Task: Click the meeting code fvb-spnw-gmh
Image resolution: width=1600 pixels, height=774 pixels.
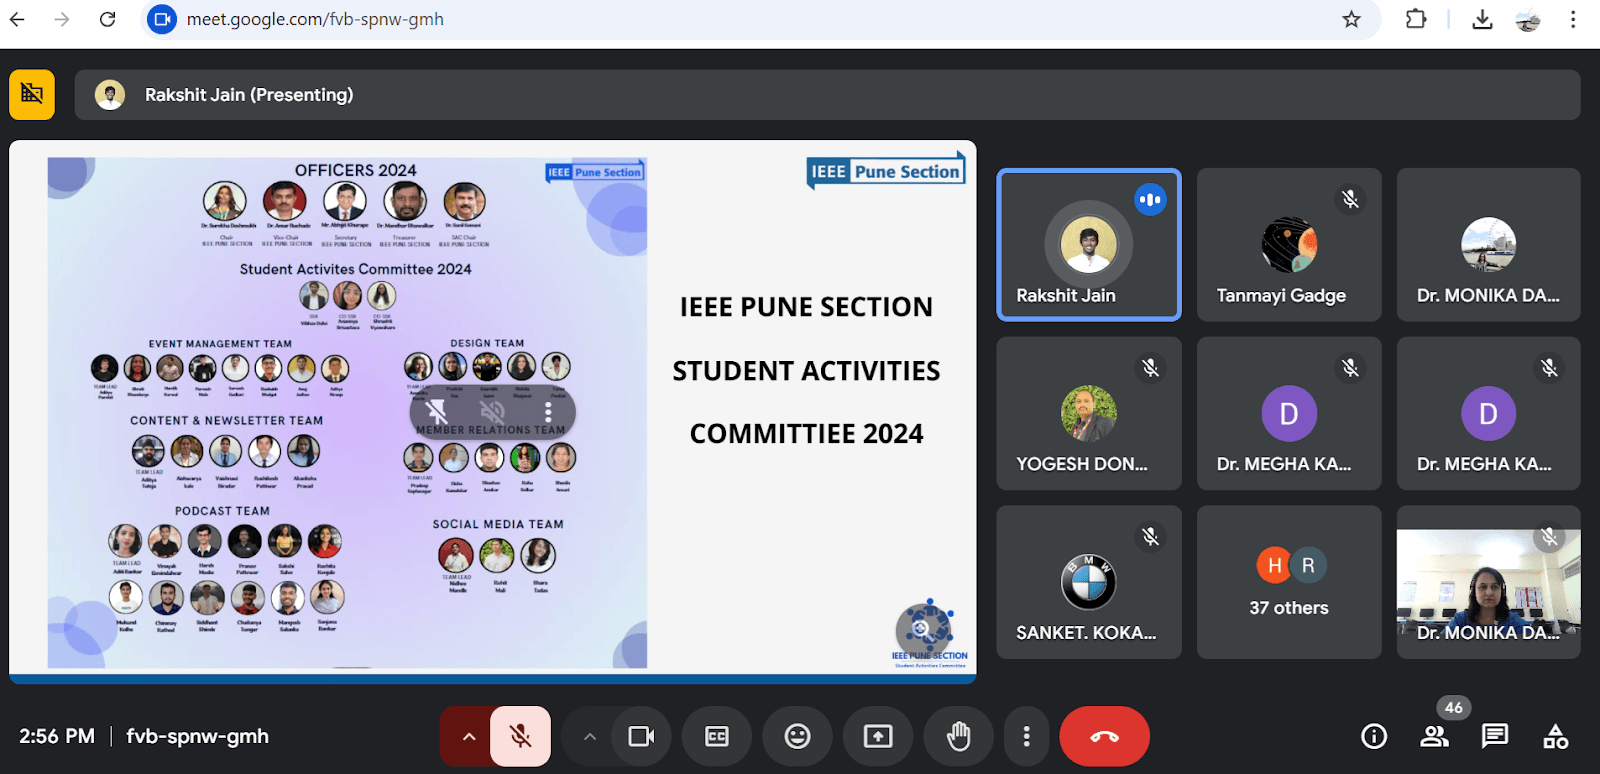Action: coord(197,737)
